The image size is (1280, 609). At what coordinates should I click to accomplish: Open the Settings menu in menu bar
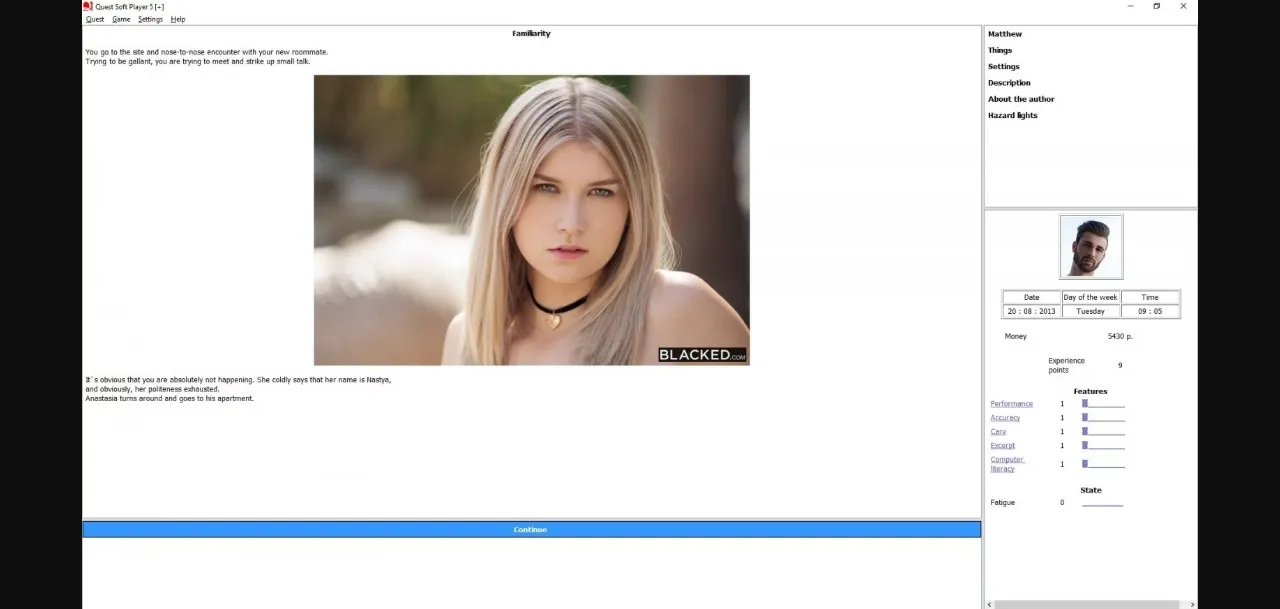(150, 19)
